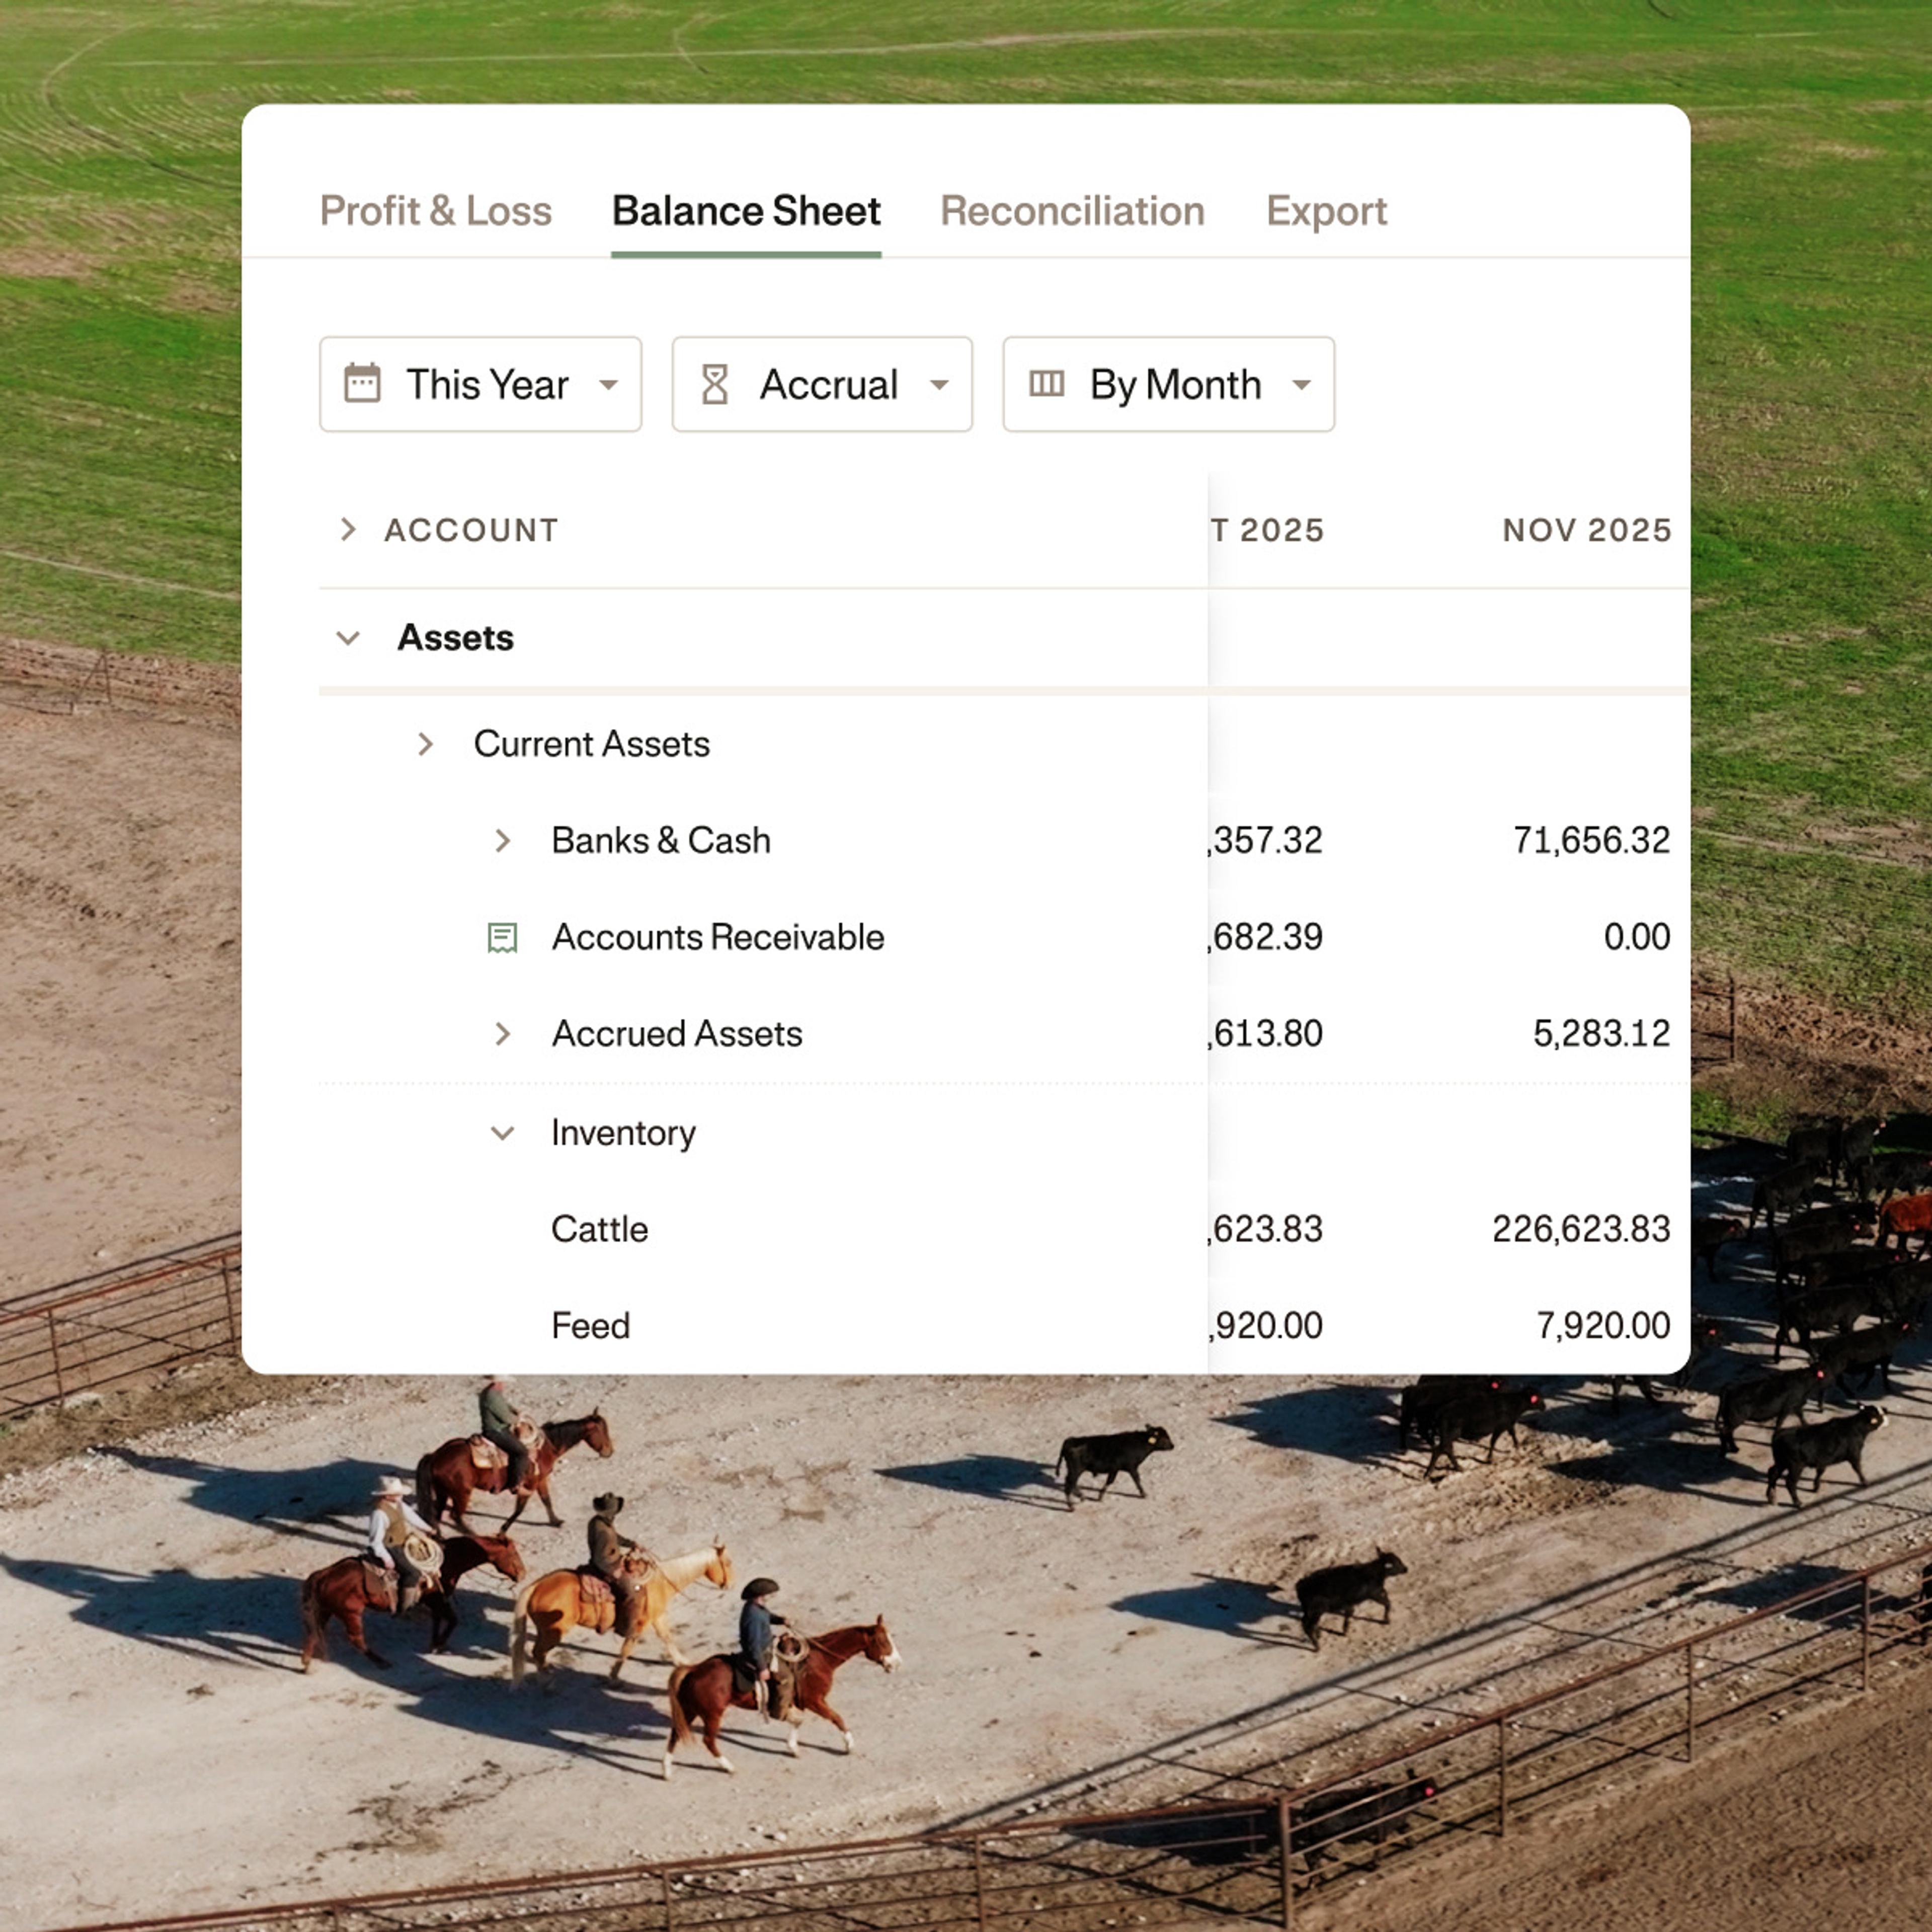Switch to the Profit & Loss tab

[x=435, y=211]
